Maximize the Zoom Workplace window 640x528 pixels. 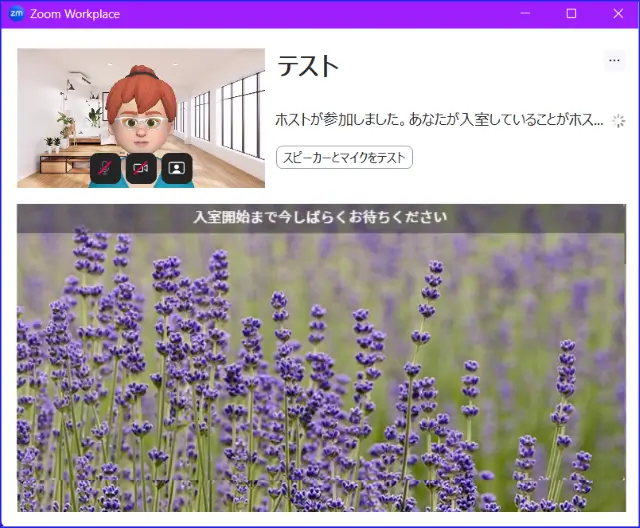(x=571, y=13)
